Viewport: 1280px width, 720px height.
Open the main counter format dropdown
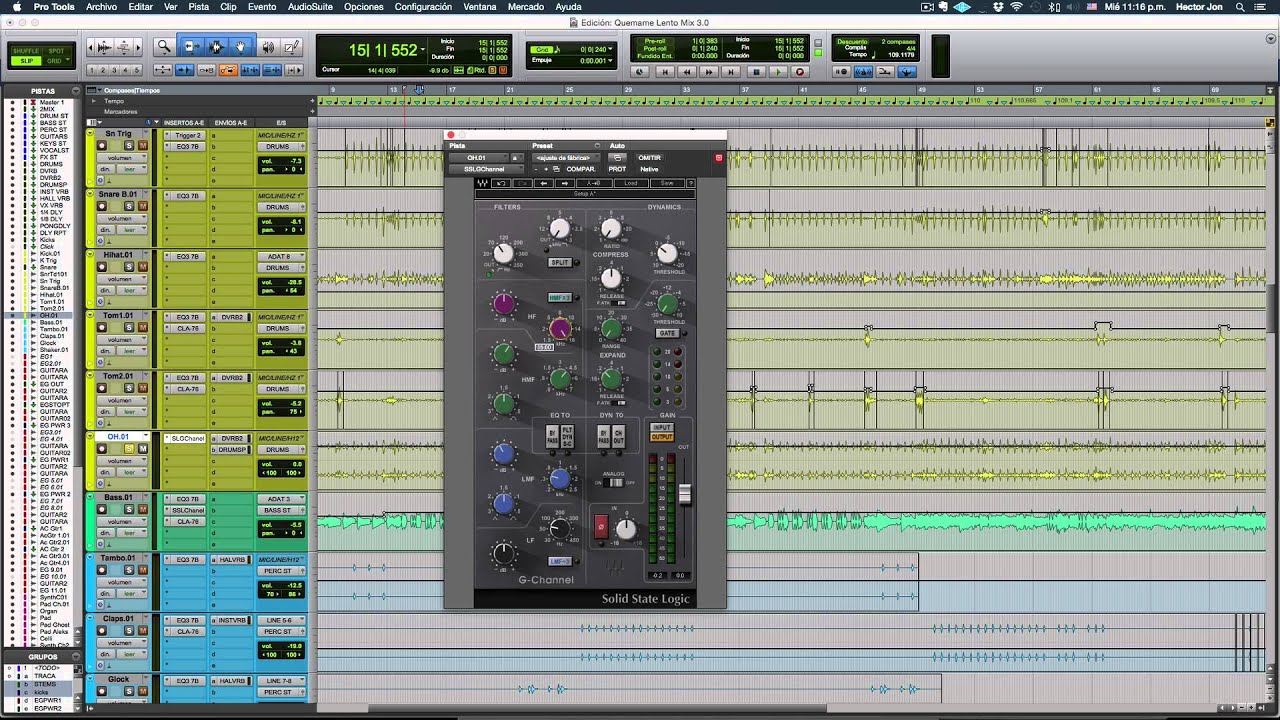[423, 48]
